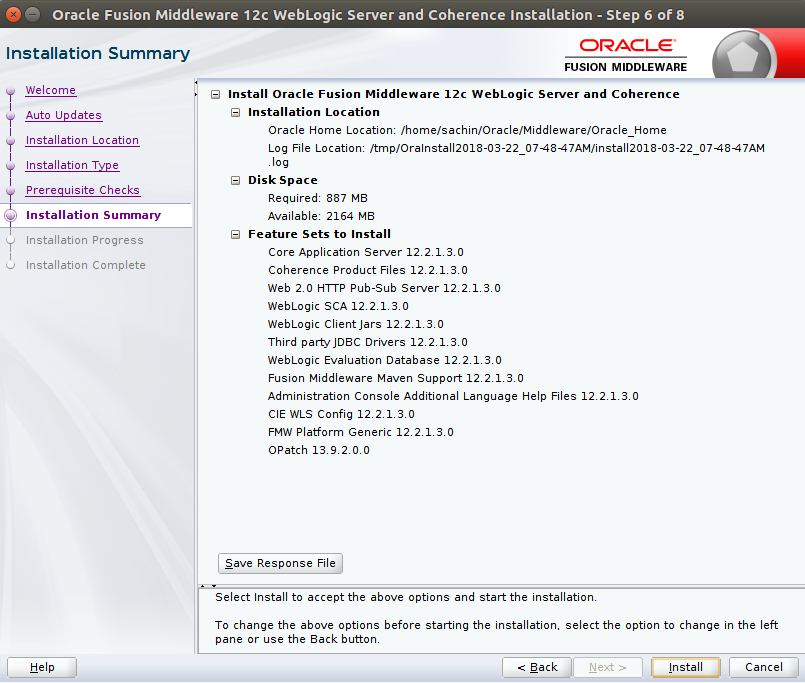Collapse the Disk Space tree section
This screenshot has width=805, height=683.
(x=235, y=180)
